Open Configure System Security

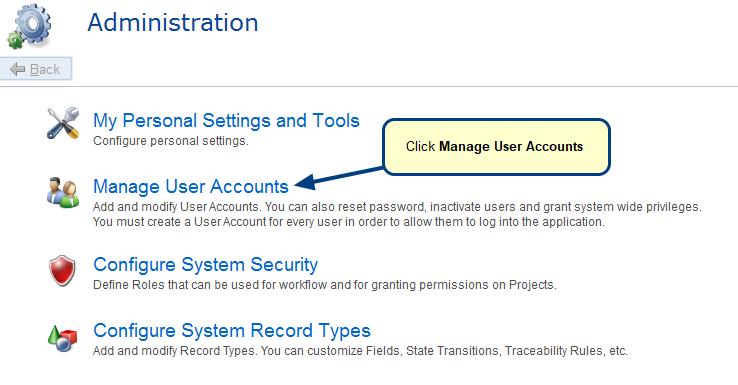click(x=205, y=265)
